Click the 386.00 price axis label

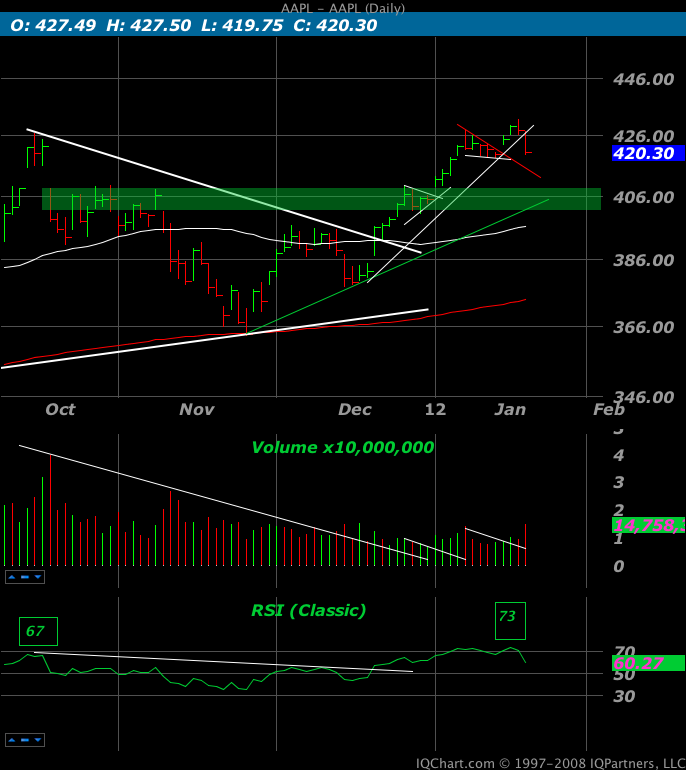643,260
